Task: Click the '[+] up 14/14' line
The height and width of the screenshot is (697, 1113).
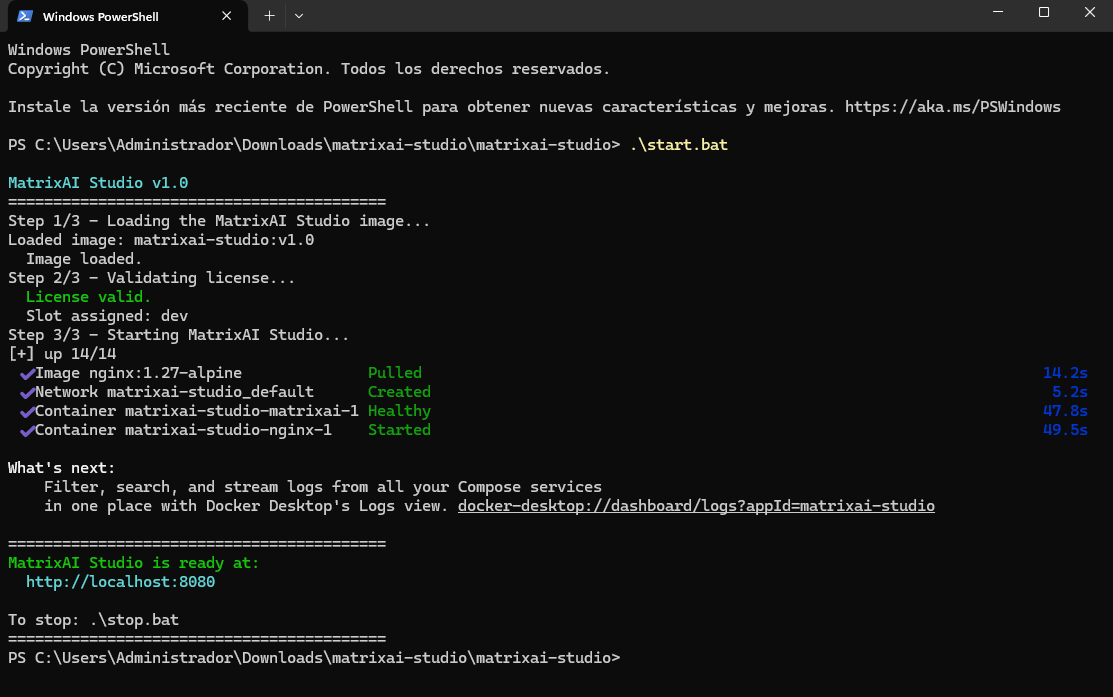Action: tap(62, 353)
